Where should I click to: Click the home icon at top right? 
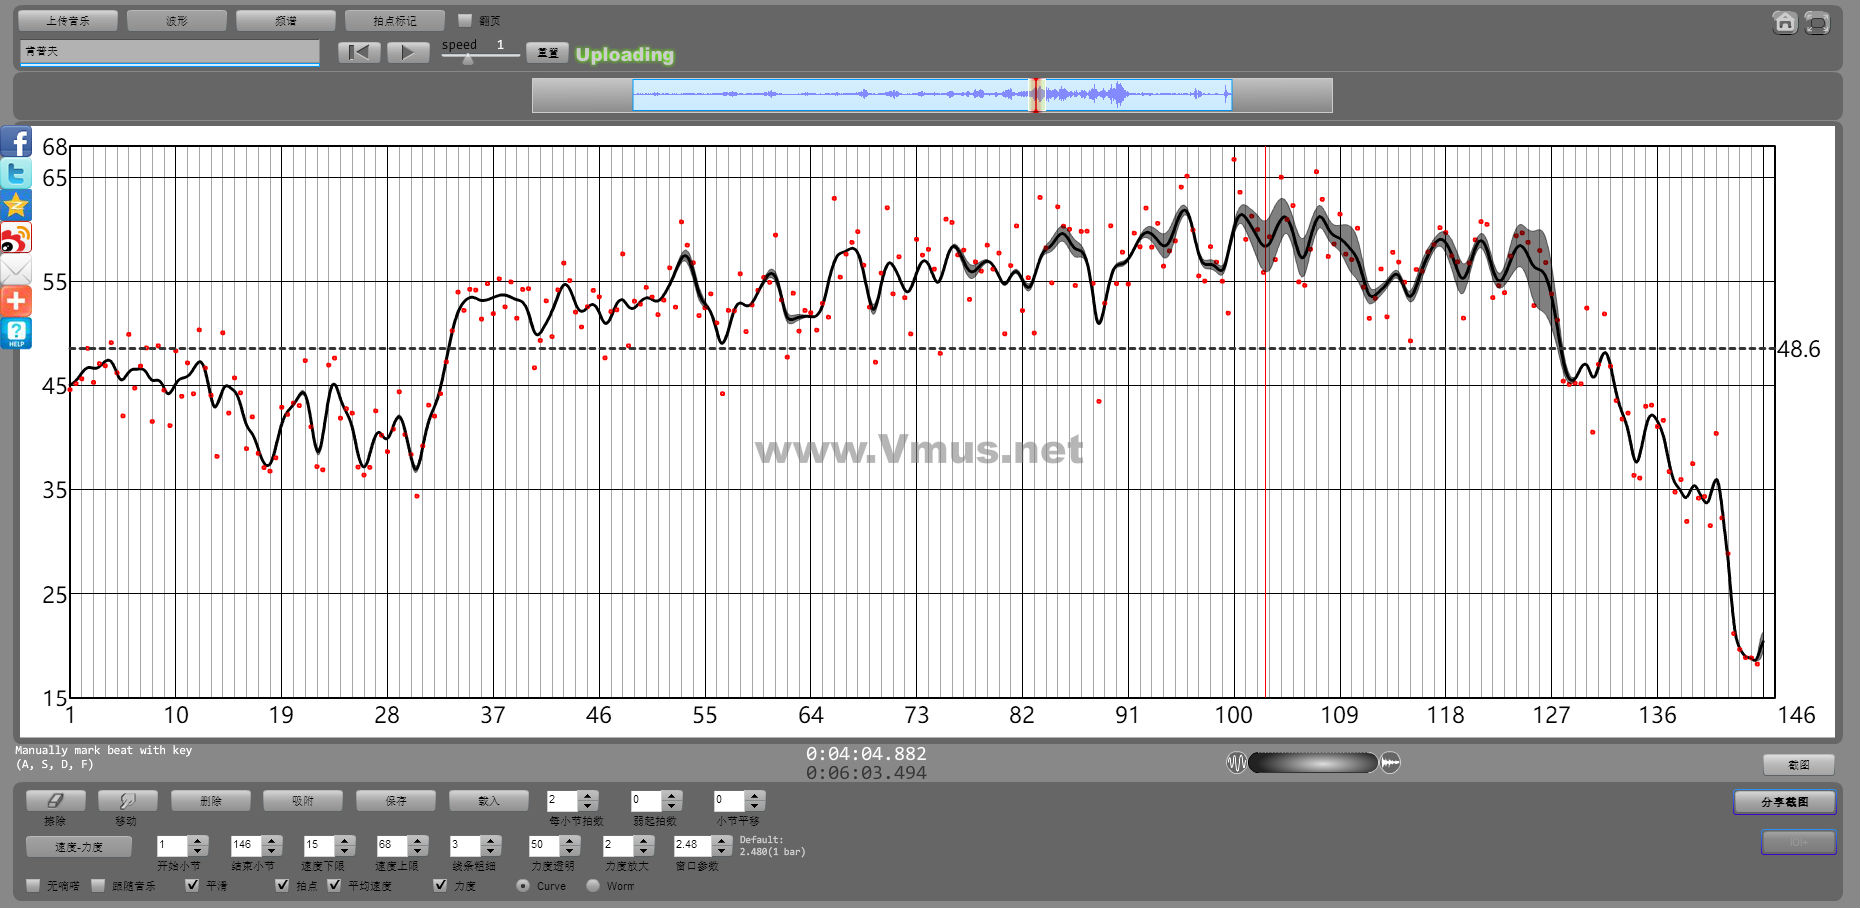1784,22
